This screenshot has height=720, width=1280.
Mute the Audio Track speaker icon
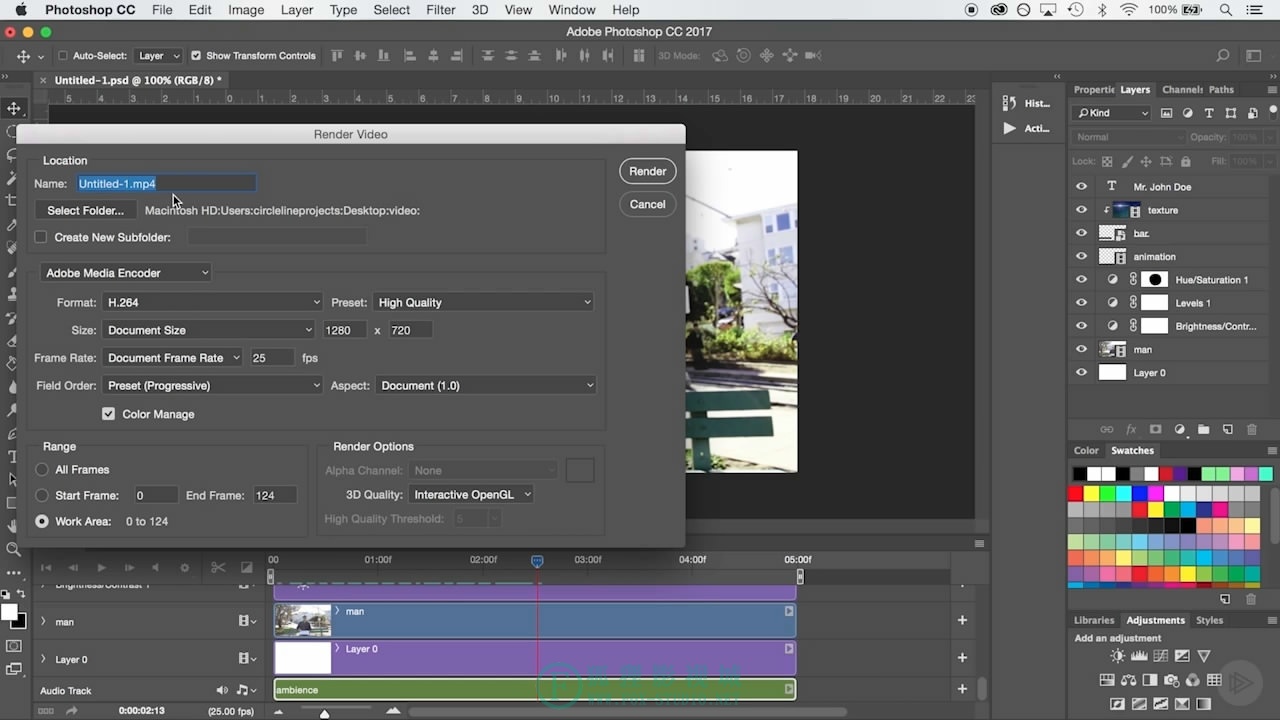(x=222, y=690)
